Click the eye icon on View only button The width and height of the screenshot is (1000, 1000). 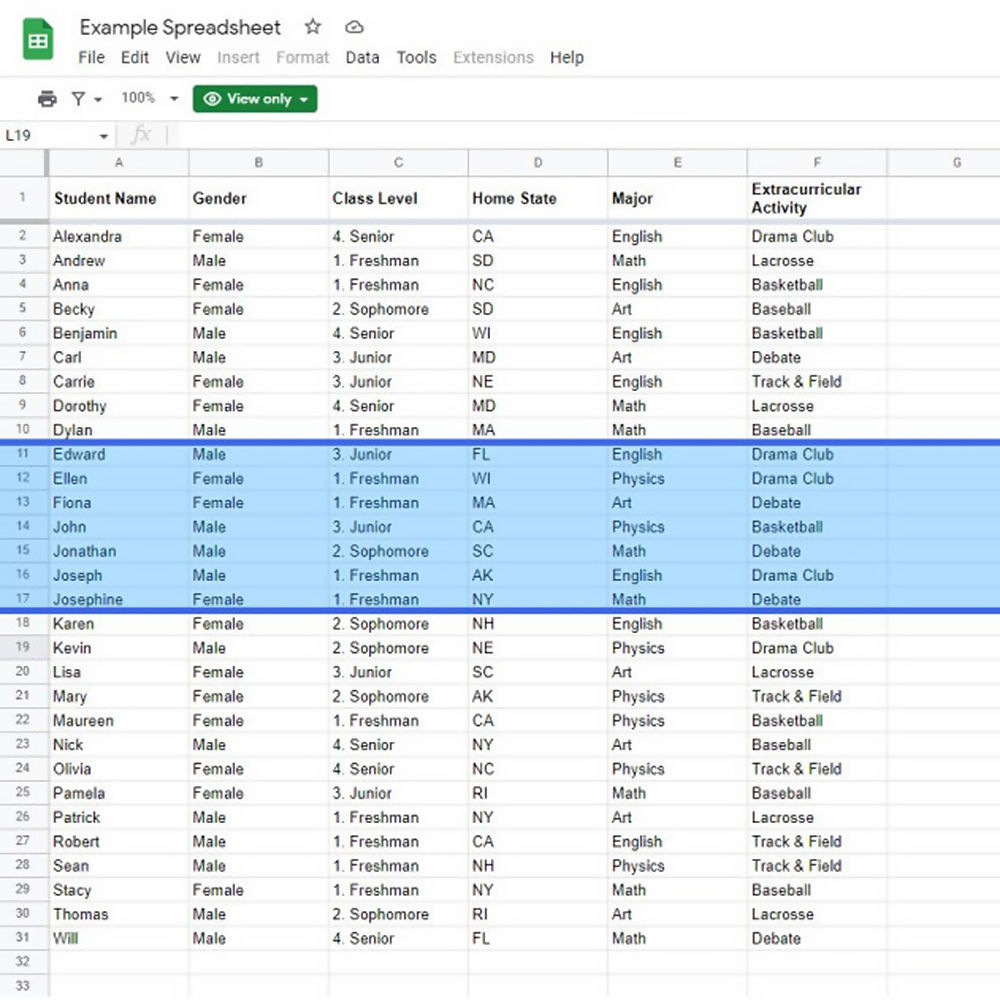coord(212,99)
